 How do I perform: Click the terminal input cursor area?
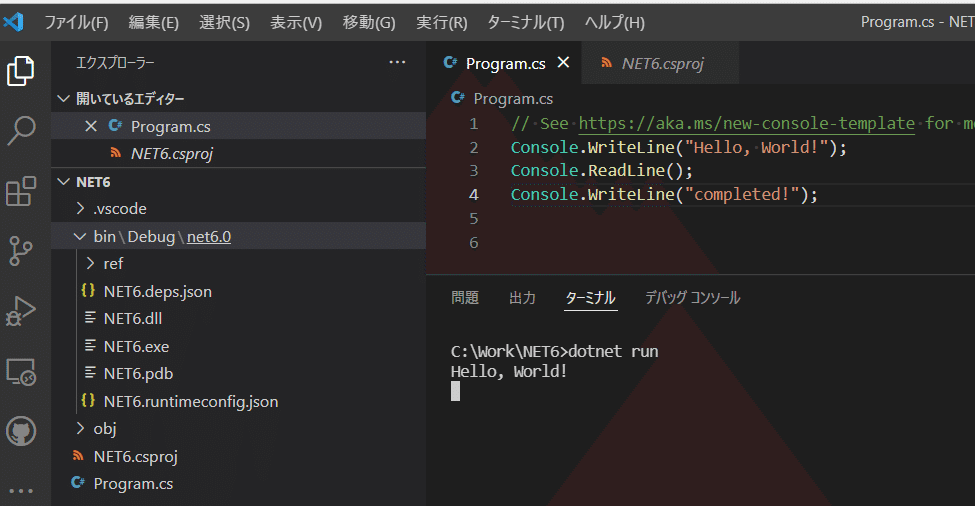[455, 391]
